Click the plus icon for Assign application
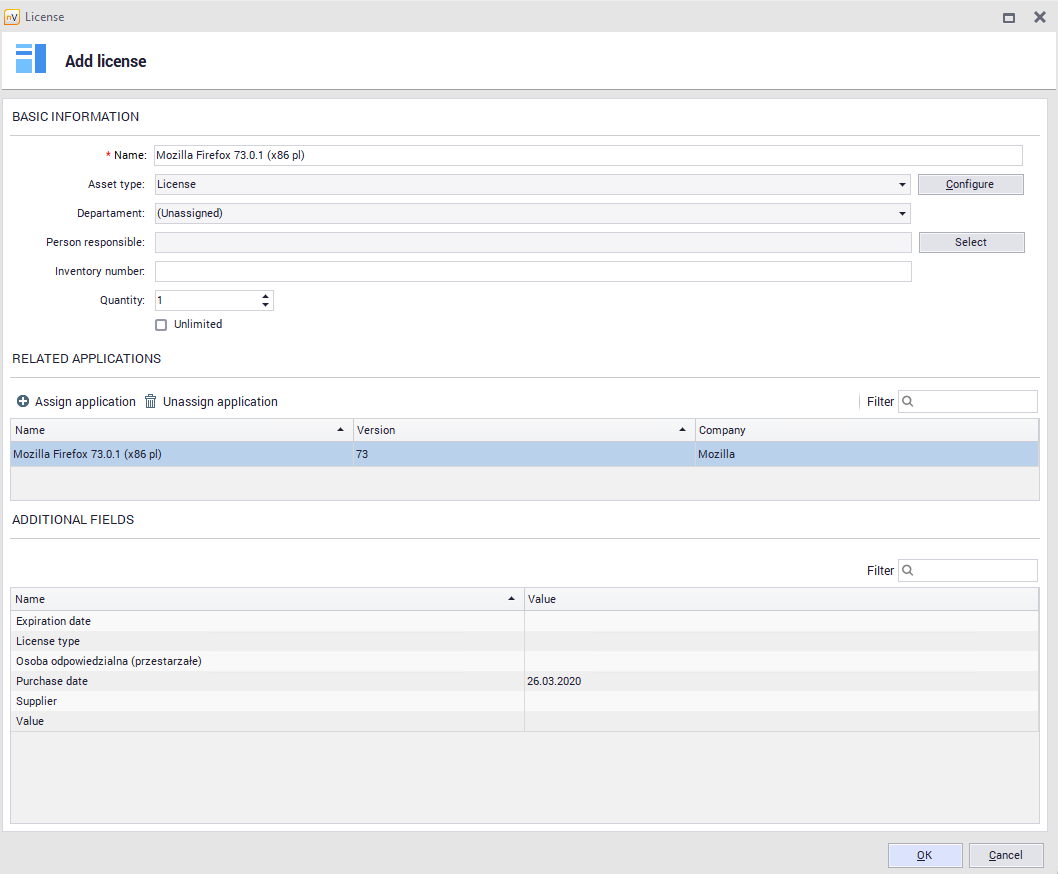 tap(23, 402)
